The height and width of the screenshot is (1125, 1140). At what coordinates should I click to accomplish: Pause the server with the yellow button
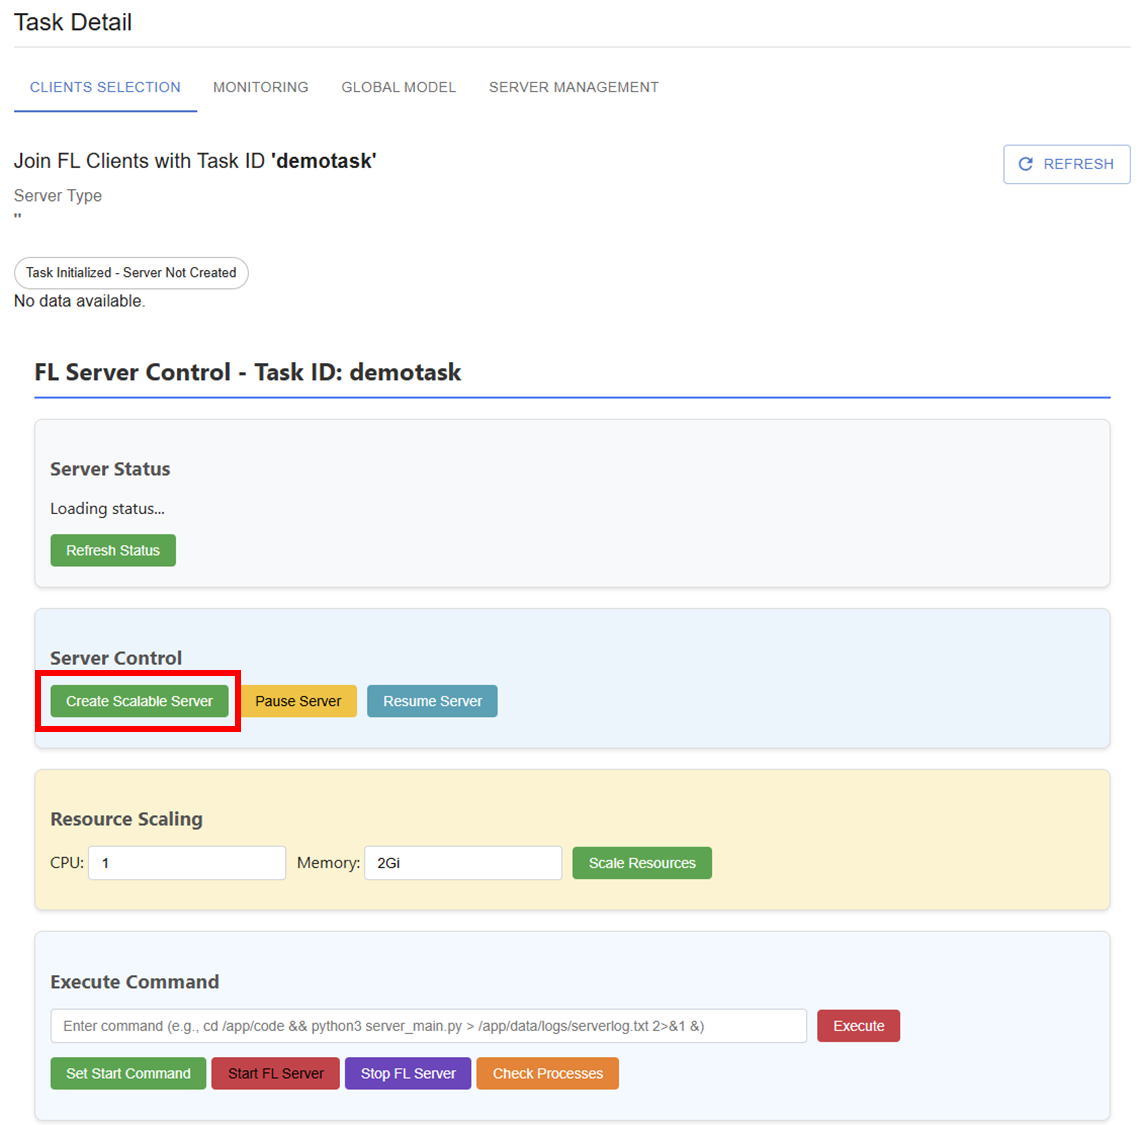(298, 701)
